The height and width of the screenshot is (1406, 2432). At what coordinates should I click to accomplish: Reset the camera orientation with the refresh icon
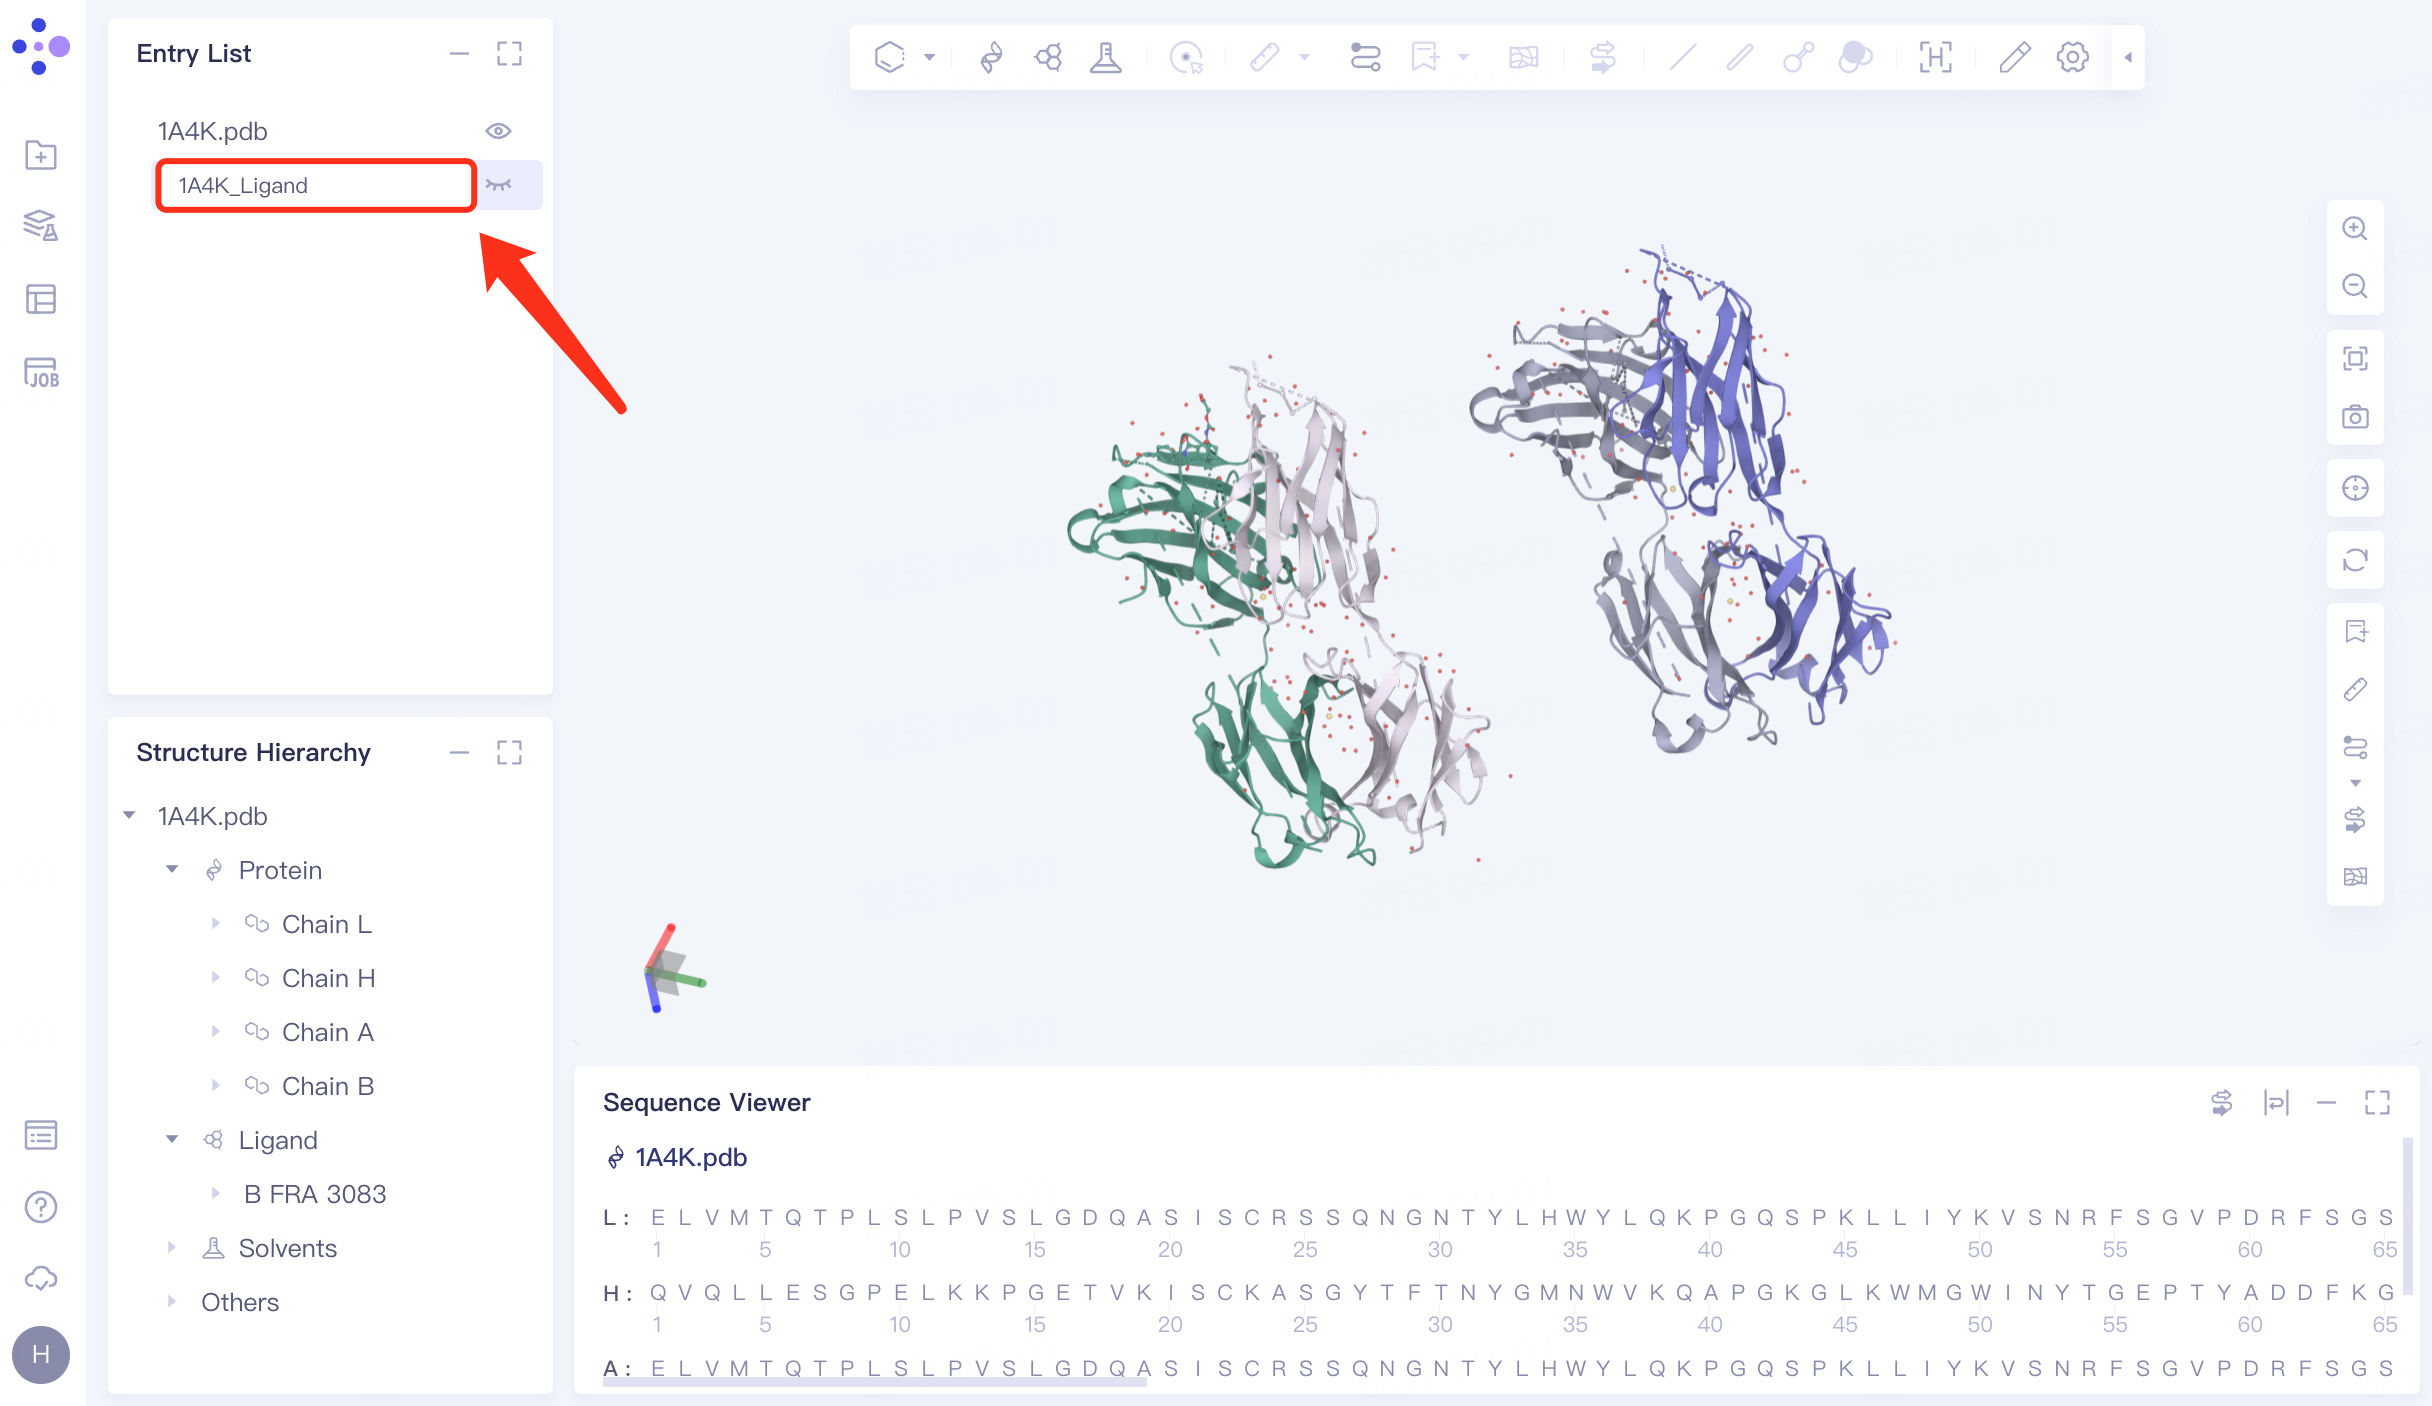click(2355, 560)
